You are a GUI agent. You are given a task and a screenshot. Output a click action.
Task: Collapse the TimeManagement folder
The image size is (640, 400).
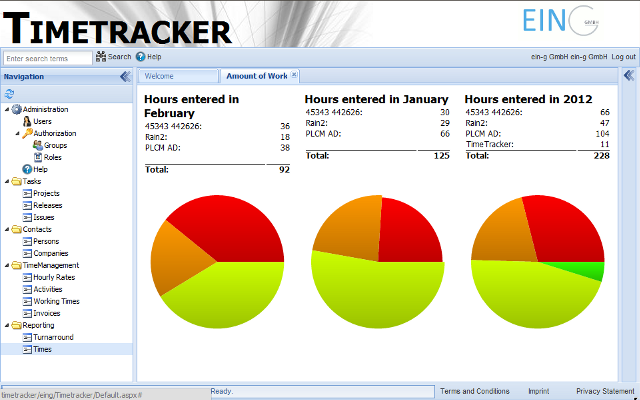pyautogui.click(x=5, y=266)
